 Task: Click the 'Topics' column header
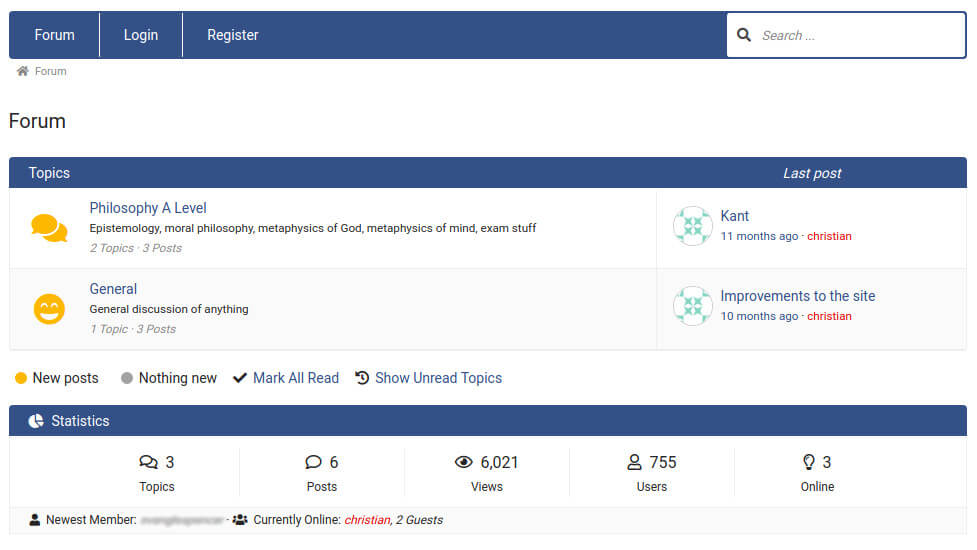click(49, 173)
